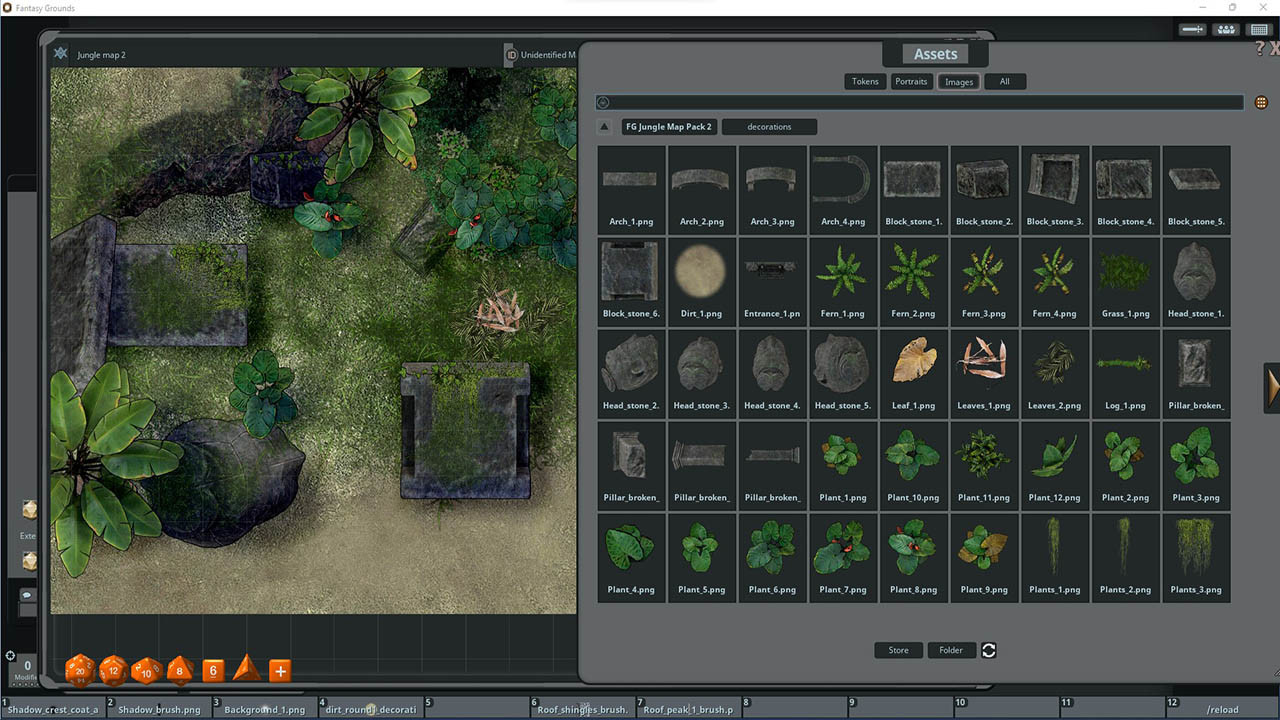Click FG Jungle Map Pack 2 breadcrumb
Screen dimensions: 1280x720
(x=669, y=127)
